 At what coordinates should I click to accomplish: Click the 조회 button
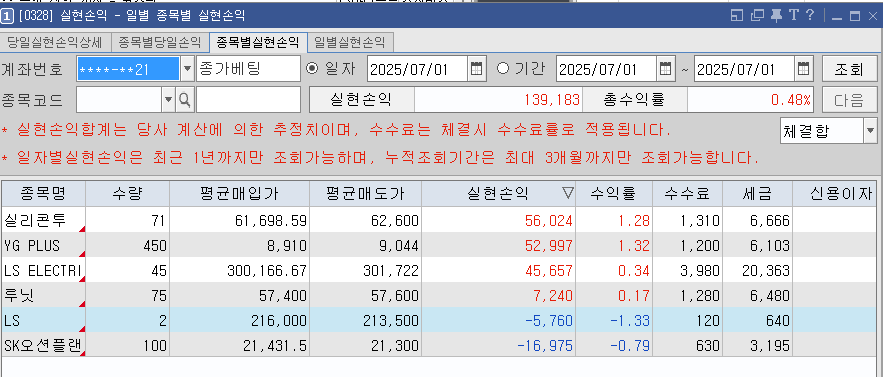850,69
